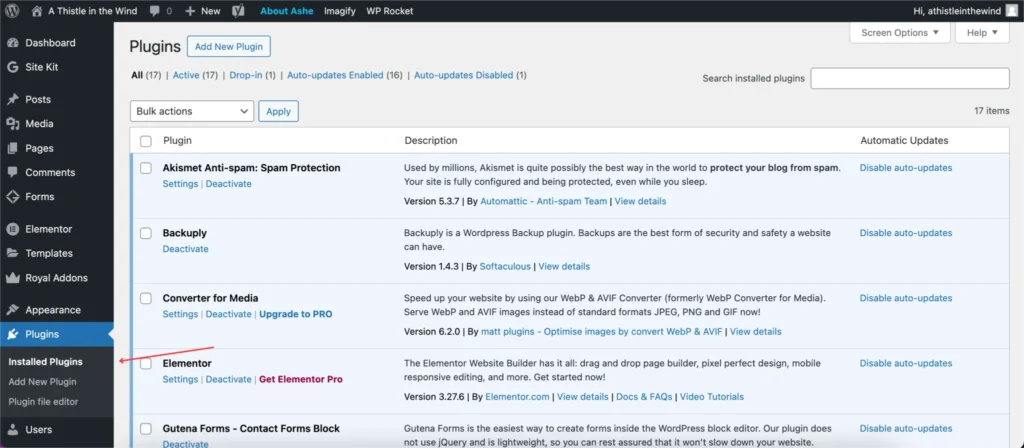Open Akismet Settings link
1024x448 pixels.
tap(180, 184)
